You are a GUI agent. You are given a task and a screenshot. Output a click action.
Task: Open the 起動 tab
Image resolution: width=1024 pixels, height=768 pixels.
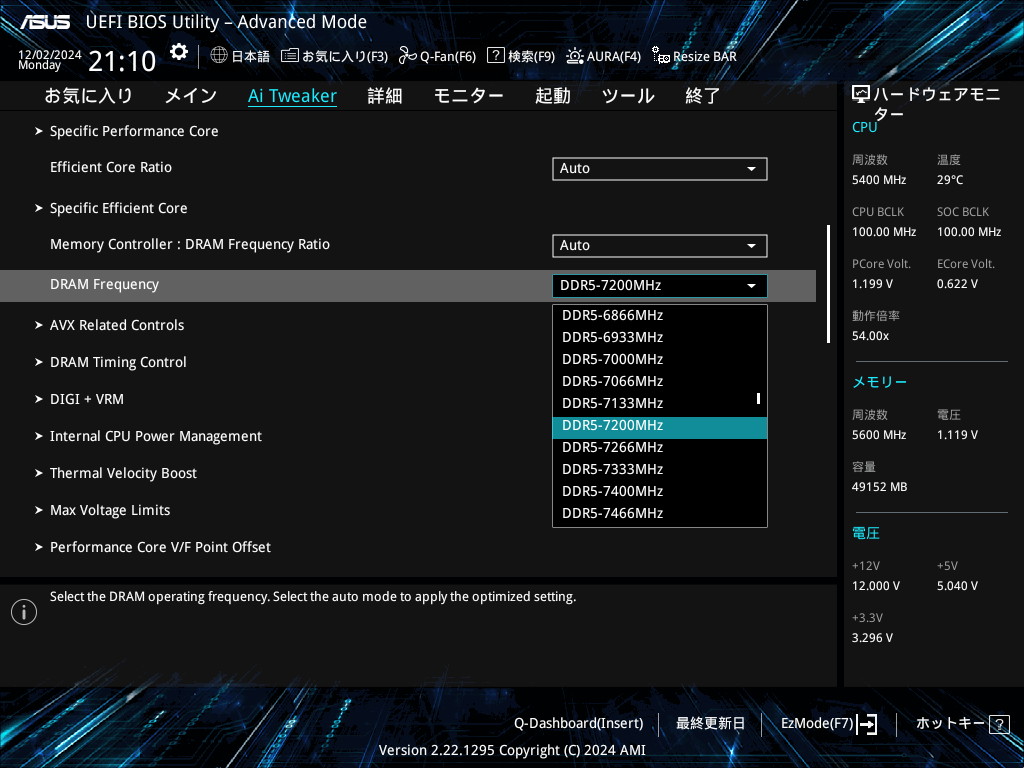coord(552,96)
